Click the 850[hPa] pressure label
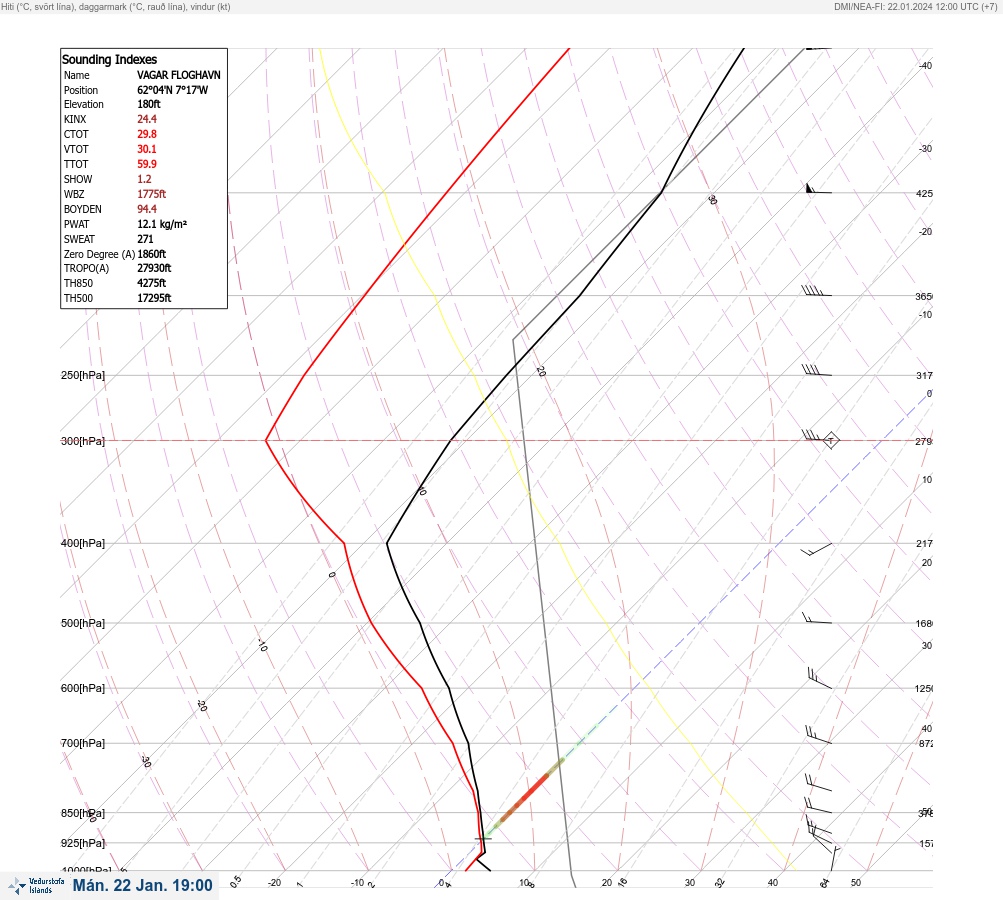The height and width of the screenshot is (900, 1003). 83,813
